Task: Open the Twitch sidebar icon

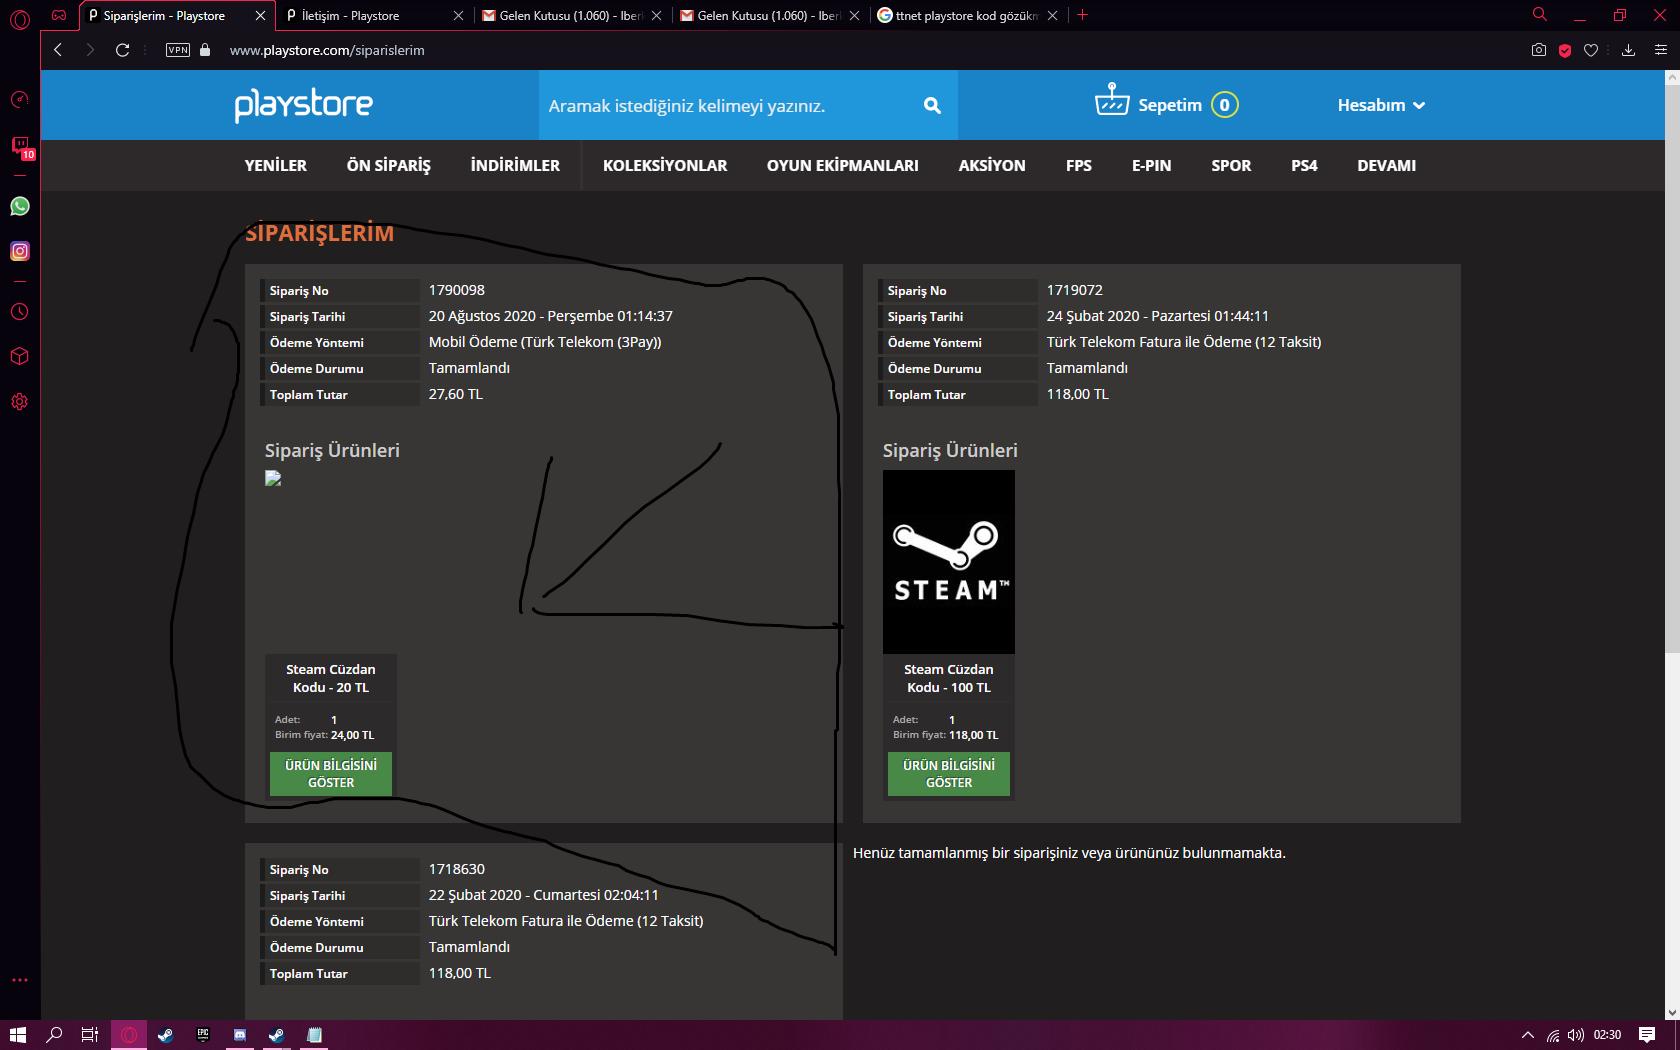Action: point(20,147)
